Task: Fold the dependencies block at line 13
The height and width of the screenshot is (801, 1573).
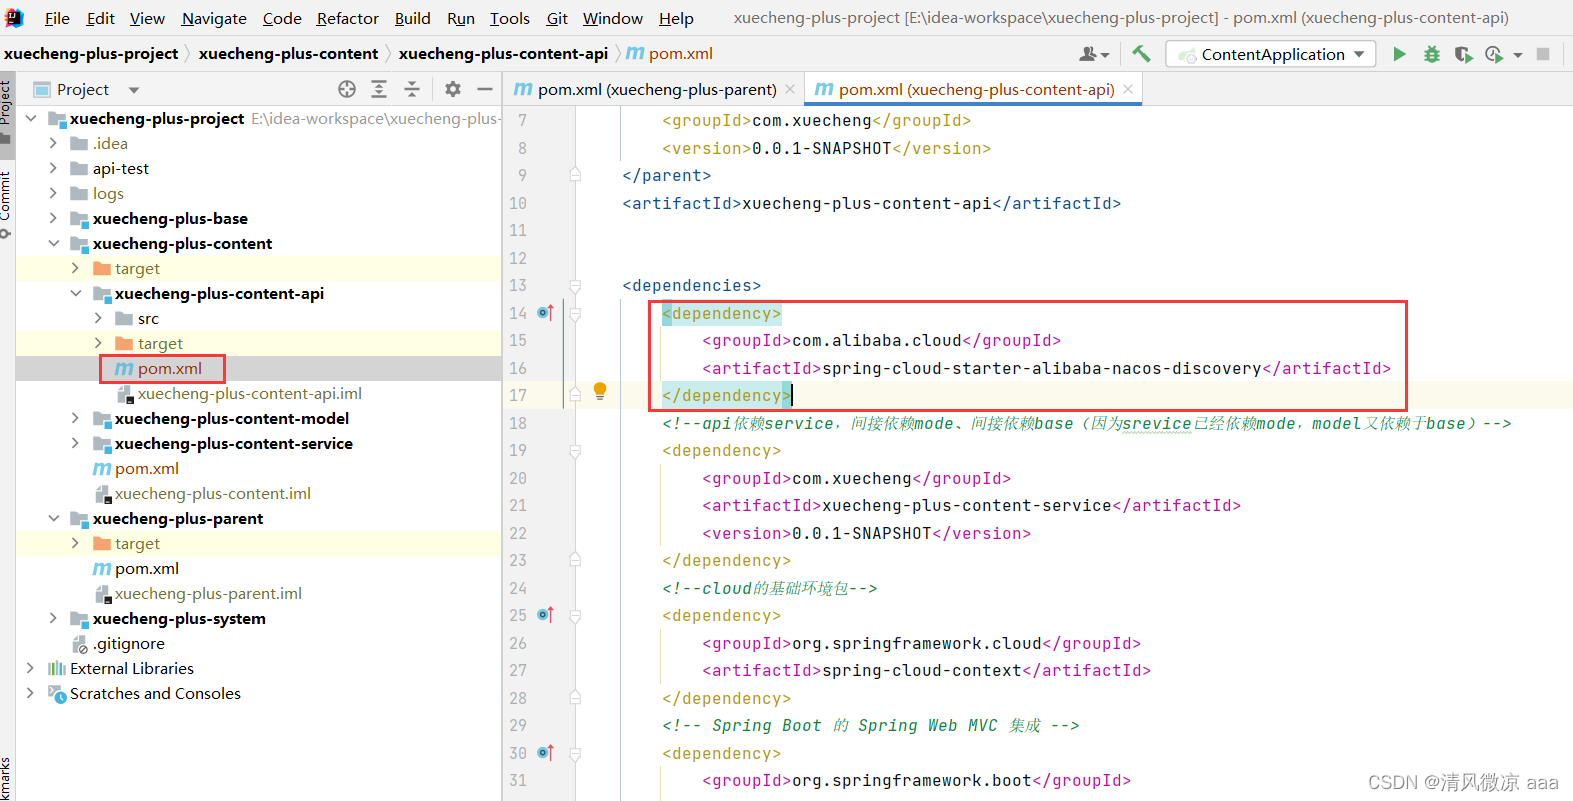Action: [x=575, y=286]
